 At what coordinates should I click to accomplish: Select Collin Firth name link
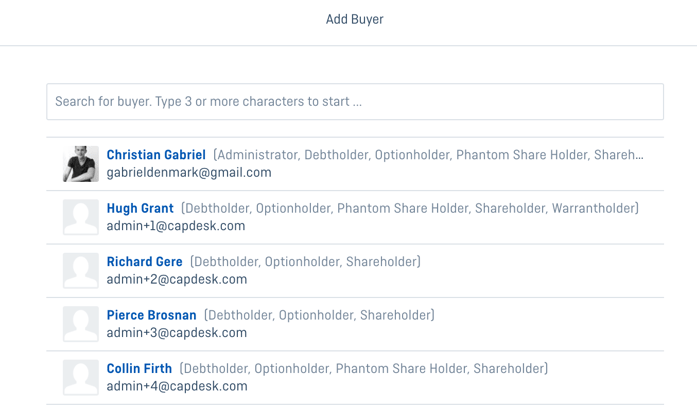click(139, 368)
